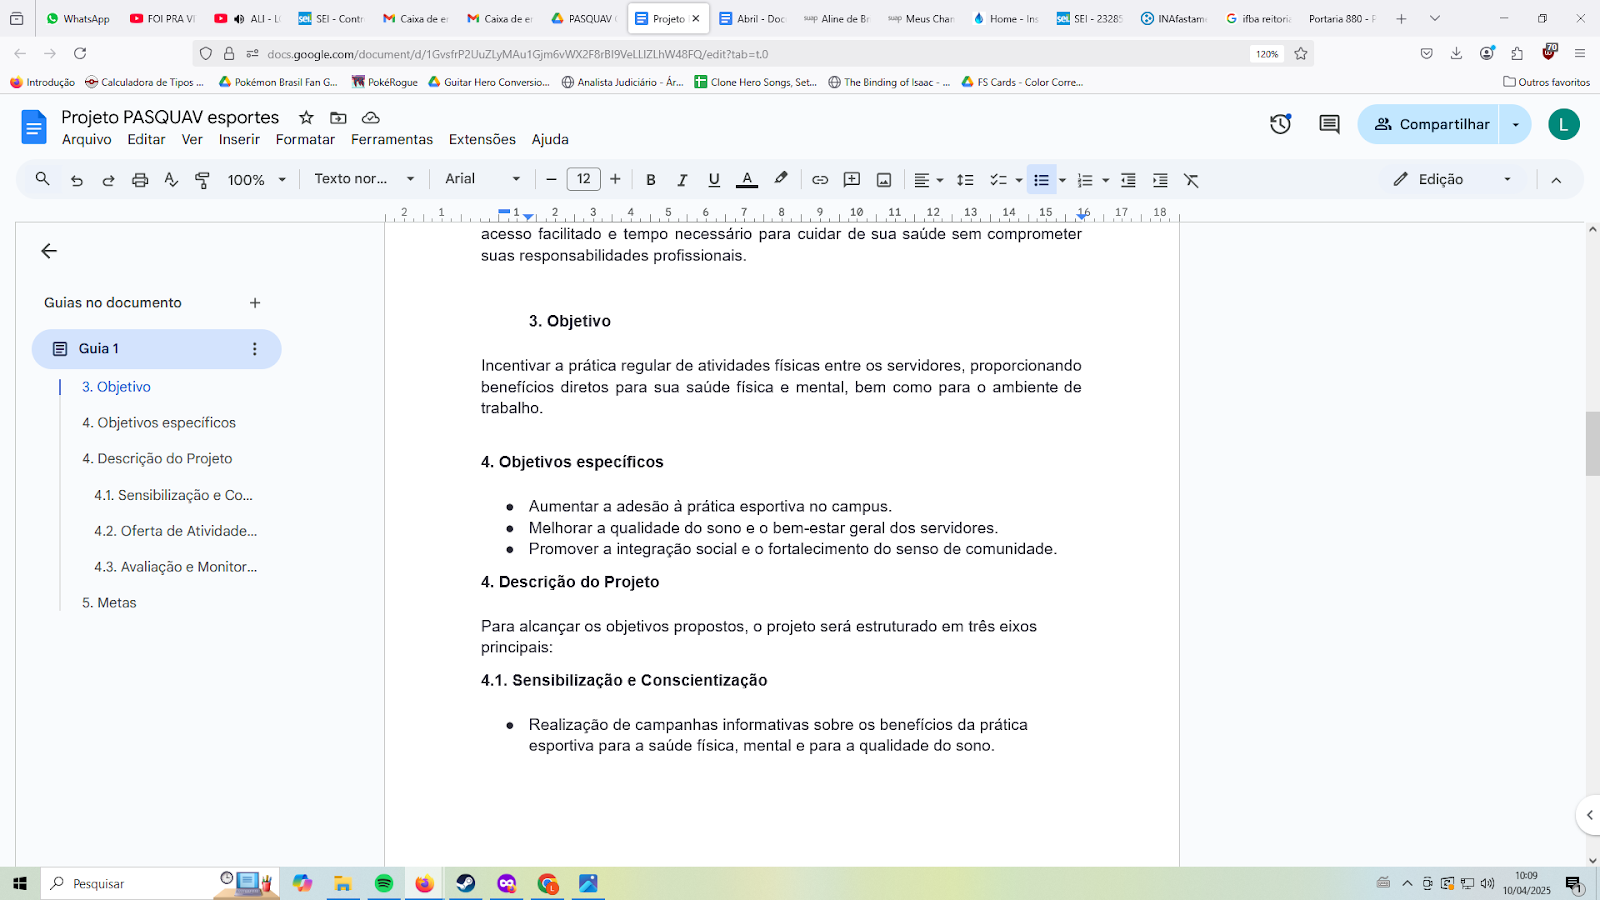Navigate to 5. Metas outline heading
Viewport: 1600px width, 900px height.
(x=109, y=603)
